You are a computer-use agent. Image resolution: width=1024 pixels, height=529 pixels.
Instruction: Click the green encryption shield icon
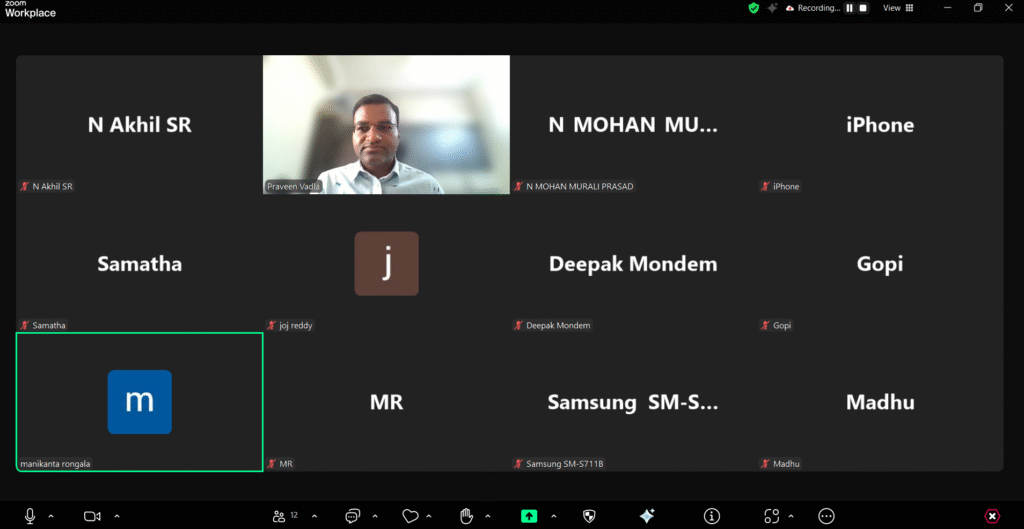pos(754,8)
